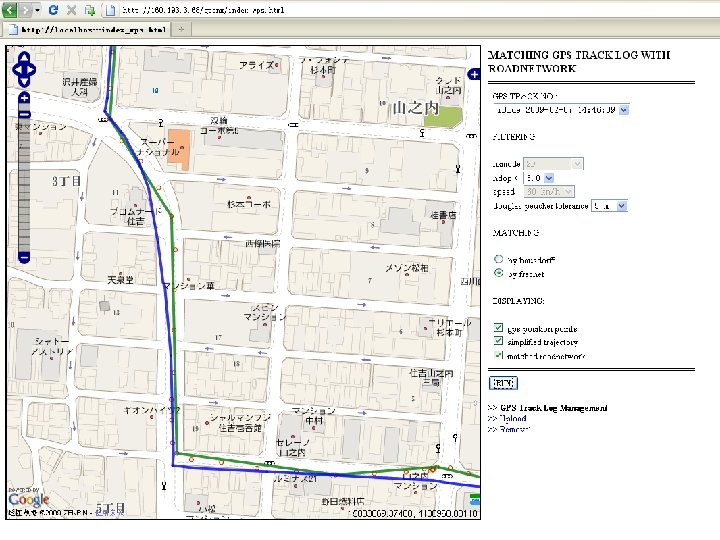The image size is (720, 540).
Task: Click the page icon beside the URL
Action: click(110, 10)
